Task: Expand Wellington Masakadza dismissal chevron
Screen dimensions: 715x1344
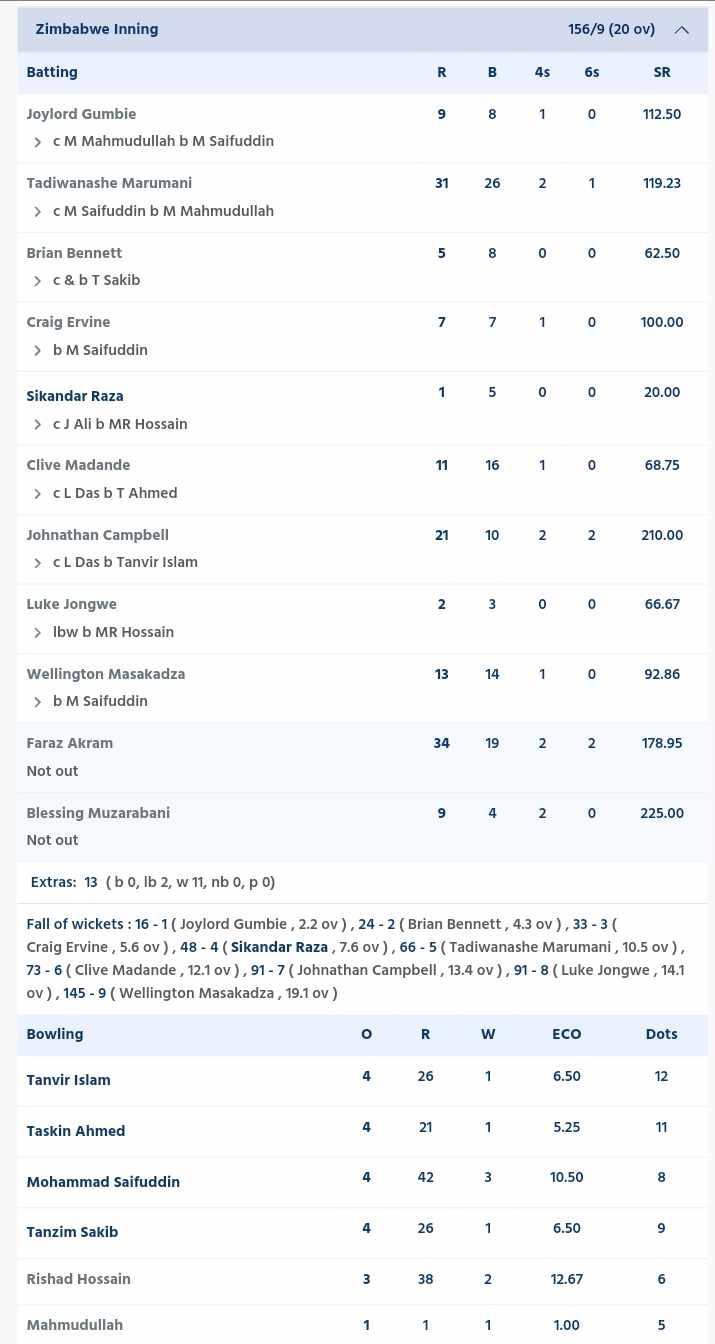Action: point(38,702)
